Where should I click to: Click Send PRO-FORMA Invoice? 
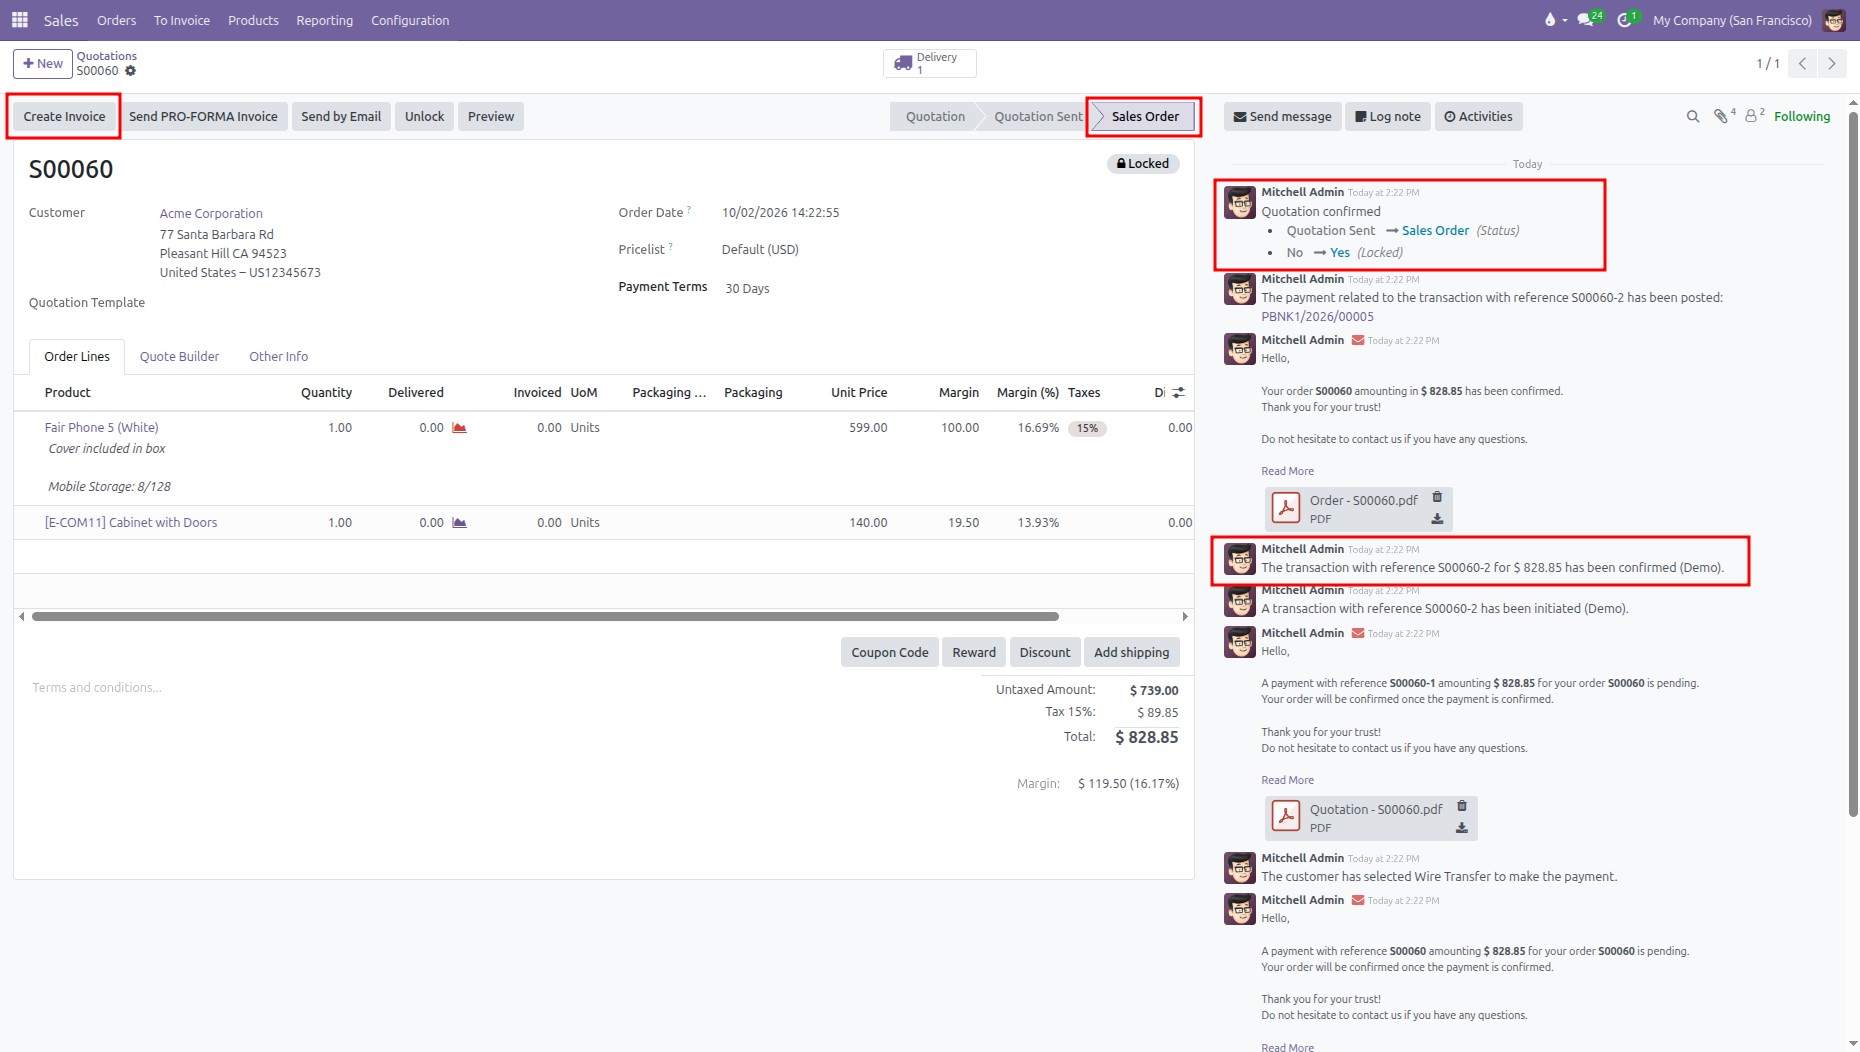coord(203,117)
